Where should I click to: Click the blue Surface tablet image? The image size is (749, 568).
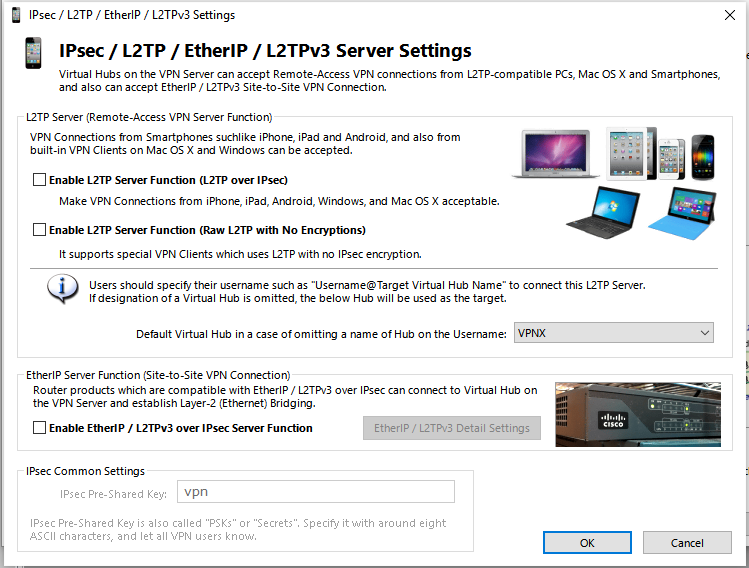682,213
